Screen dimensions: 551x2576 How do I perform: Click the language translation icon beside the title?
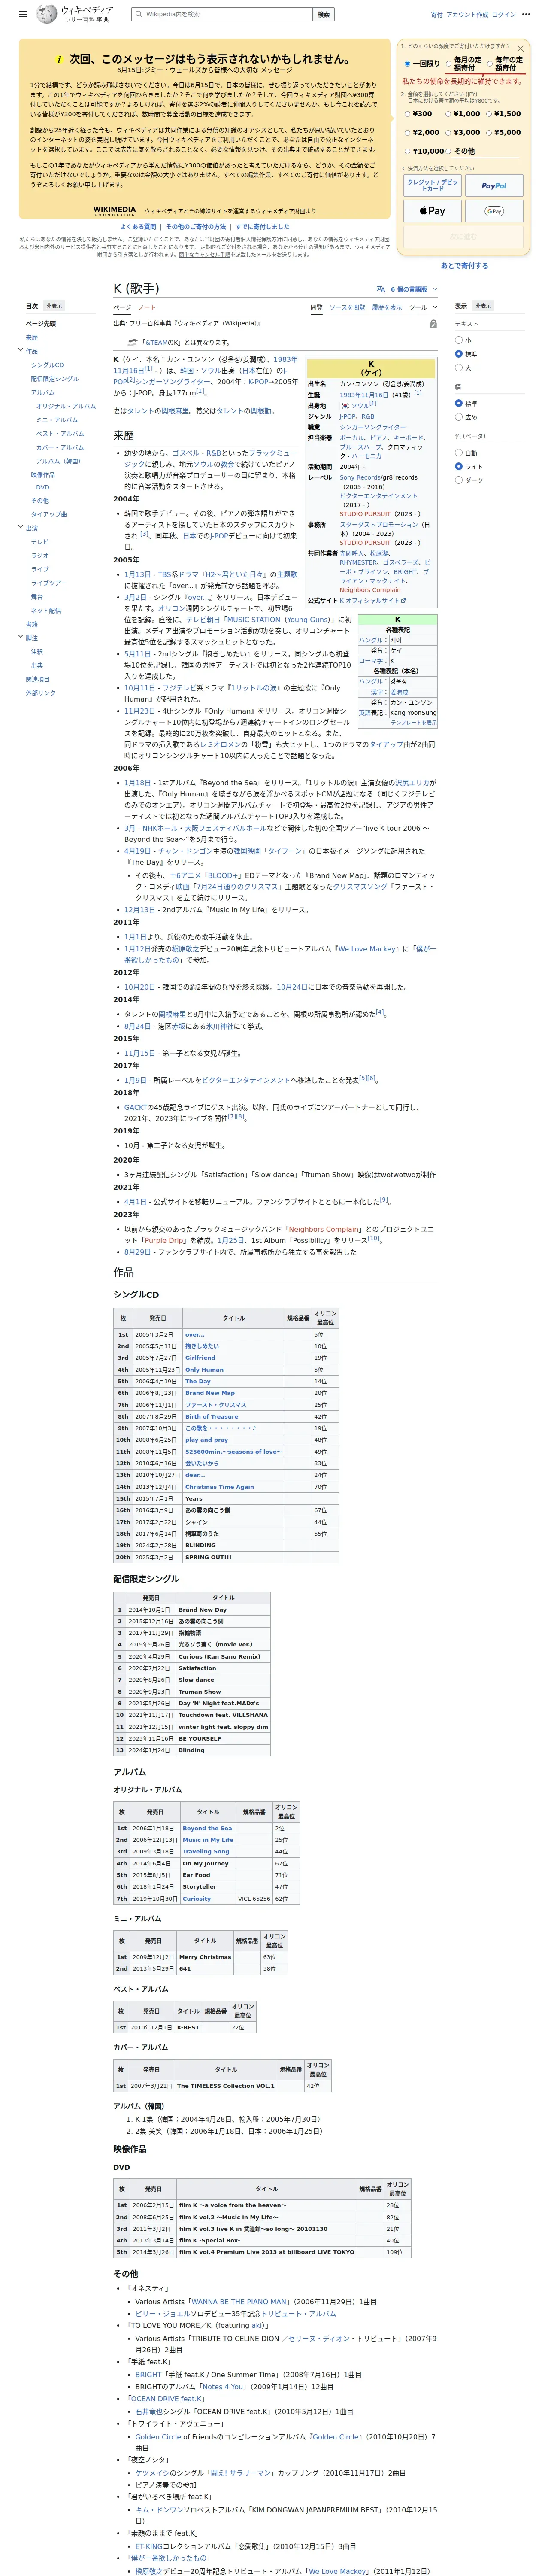pyautogui.click(x=380, y=289)
